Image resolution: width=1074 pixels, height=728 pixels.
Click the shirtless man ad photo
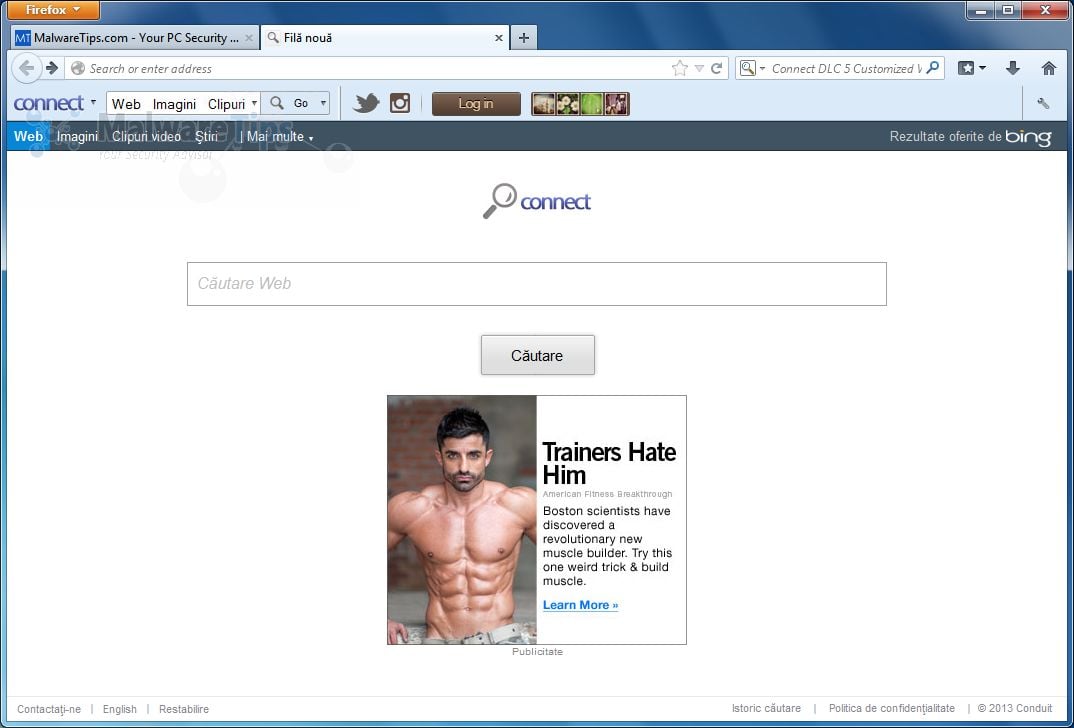(x=462, y=520)
